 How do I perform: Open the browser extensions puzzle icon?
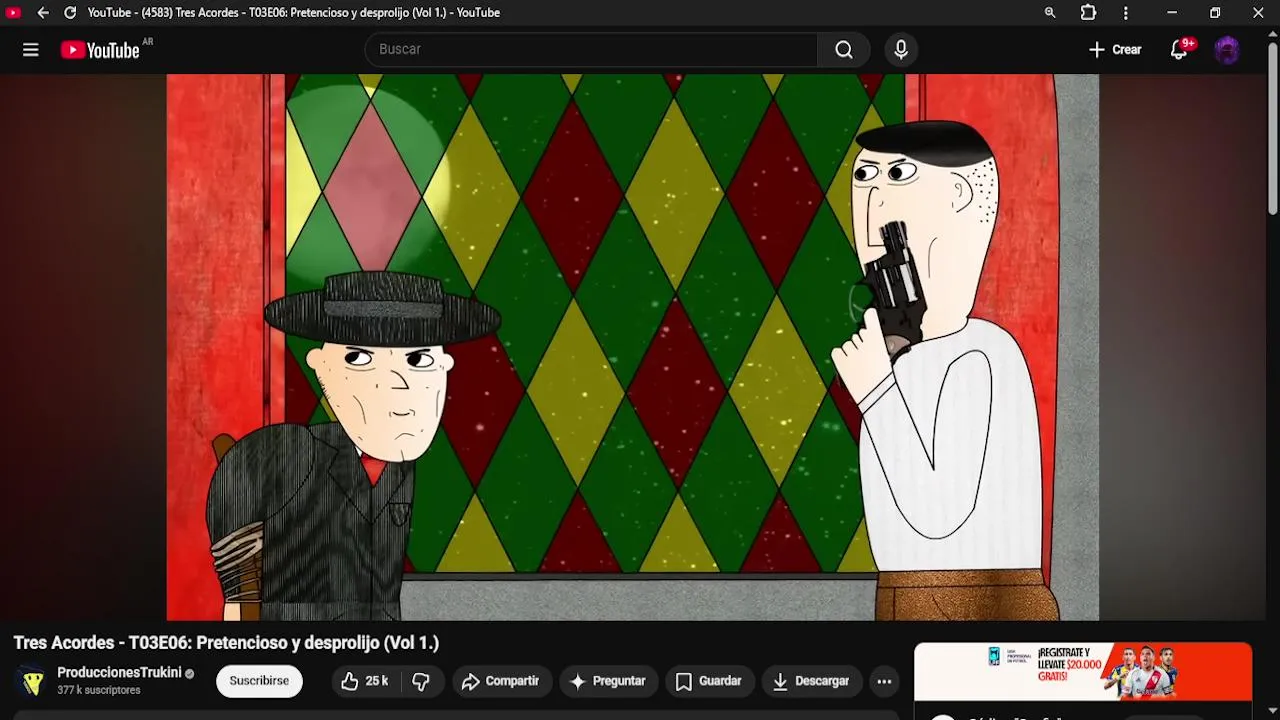[x=1088, y=13]
